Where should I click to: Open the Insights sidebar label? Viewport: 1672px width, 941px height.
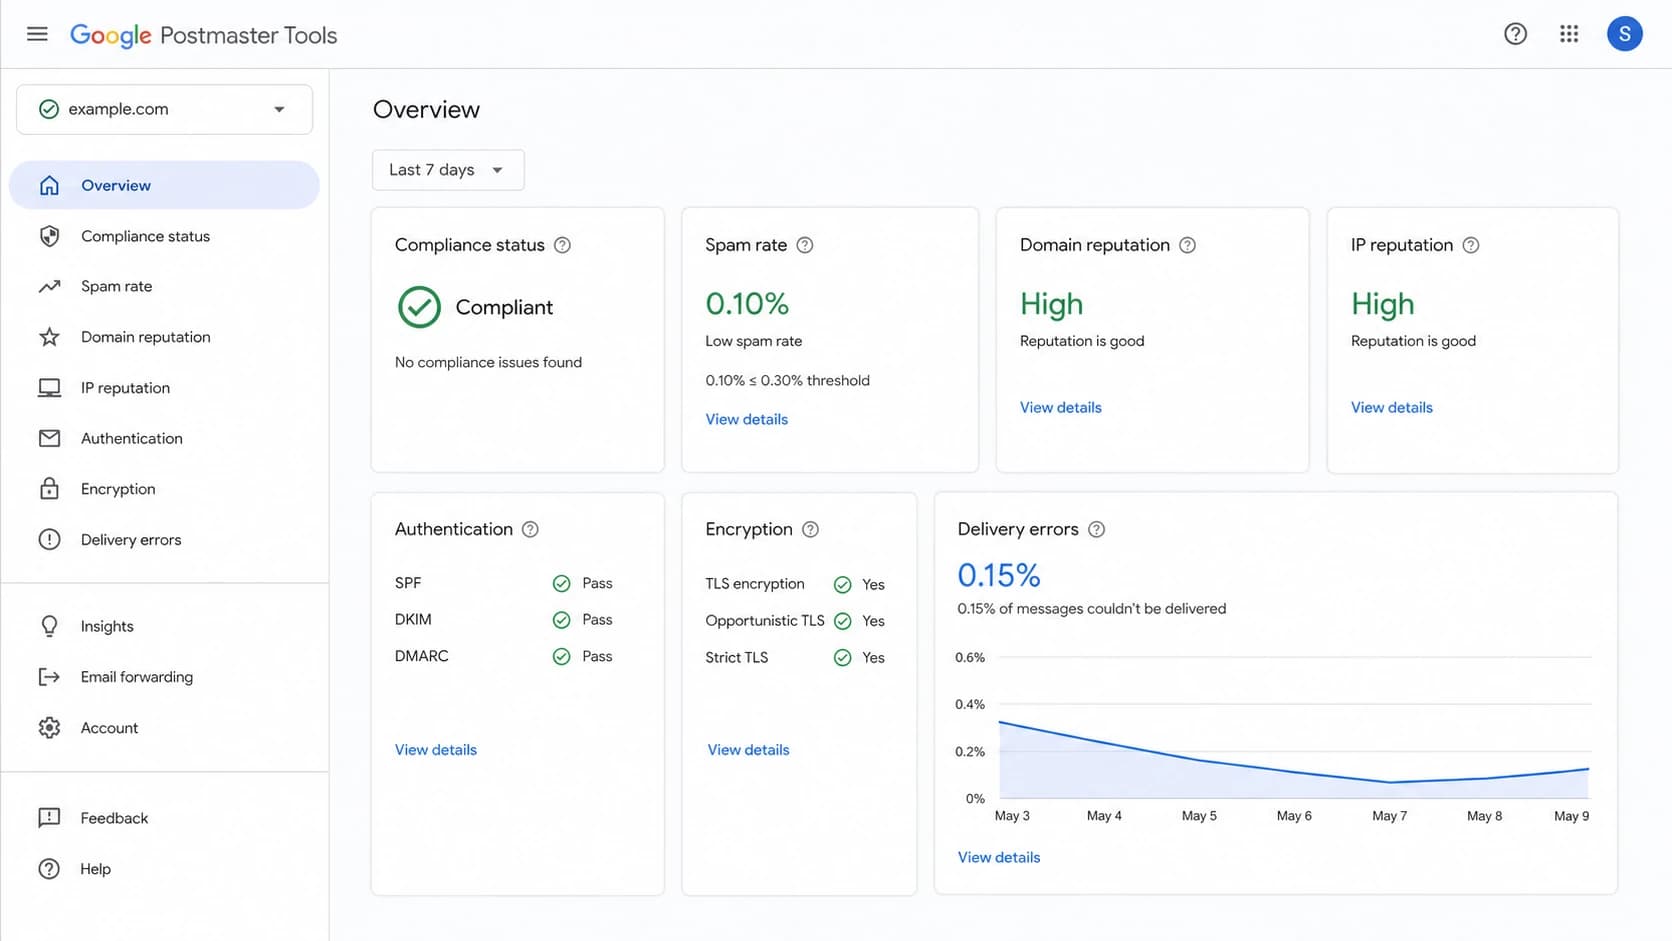[x=107, y=626]
